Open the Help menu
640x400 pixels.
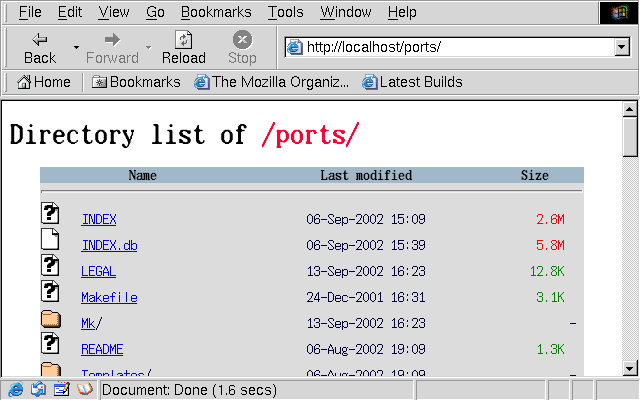[x=402, y=12]
